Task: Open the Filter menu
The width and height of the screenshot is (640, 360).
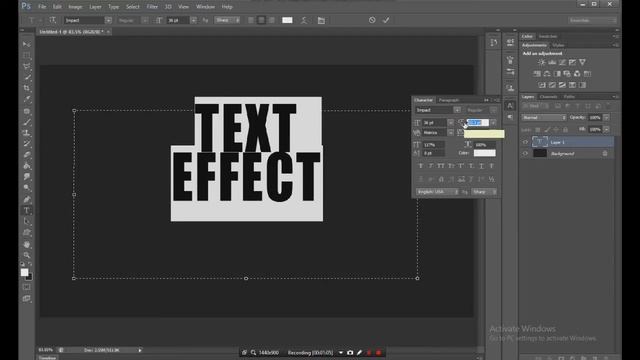Action: click(x=152, y=7)
